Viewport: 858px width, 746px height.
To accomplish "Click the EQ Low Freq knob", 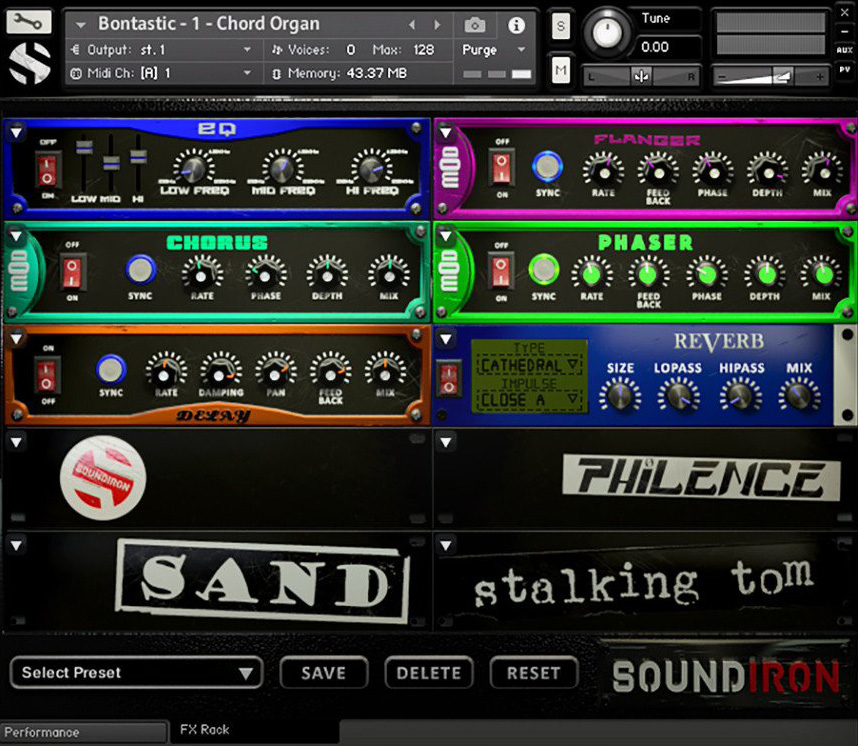I will click(x=194, y=168).
